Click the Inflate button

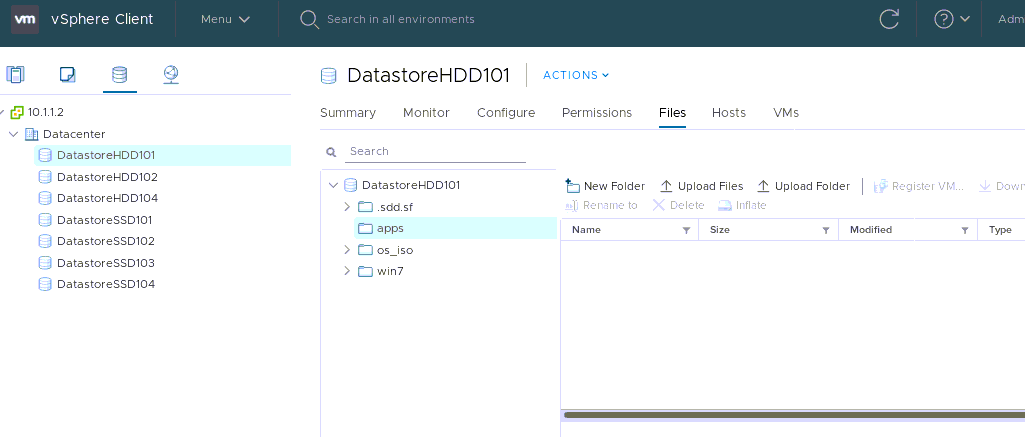(742, 205)
